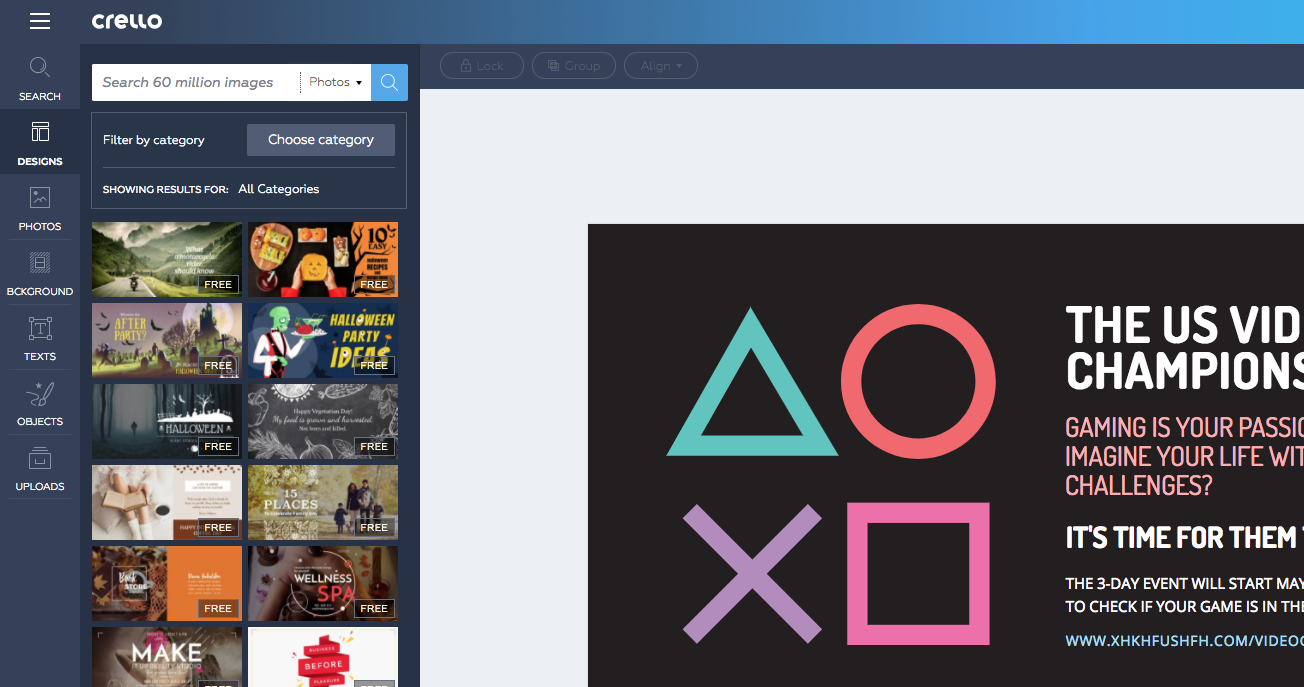Open the hamburger main menu
Viewport: 1304px width, 687px height.
pos(40,21)
